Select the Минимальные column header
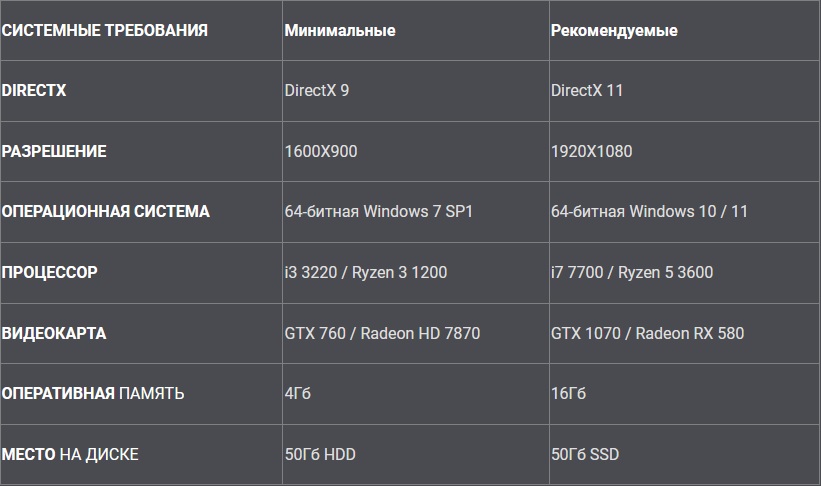This screenshot has width=821, height=486. [340, 30]
